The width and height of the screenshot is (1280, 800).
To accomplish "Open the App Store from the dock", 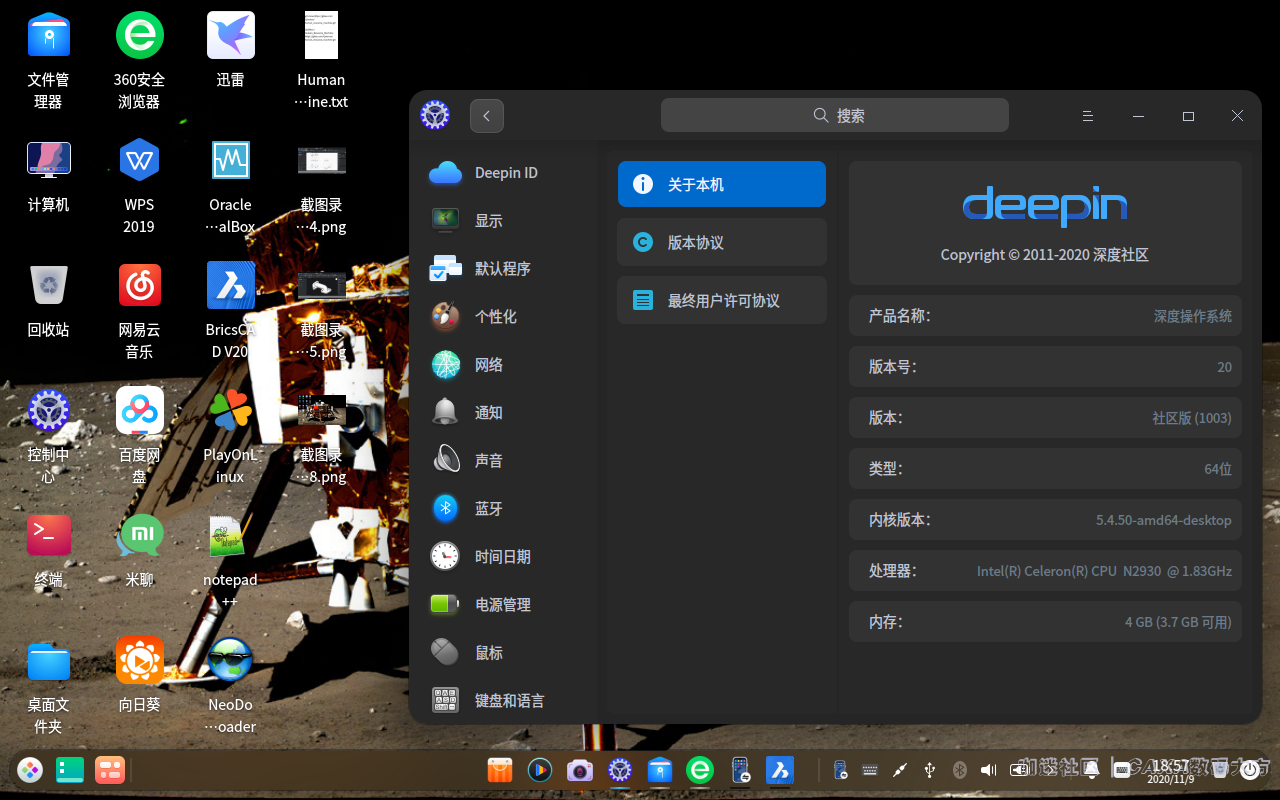I will tap(500, 770).
